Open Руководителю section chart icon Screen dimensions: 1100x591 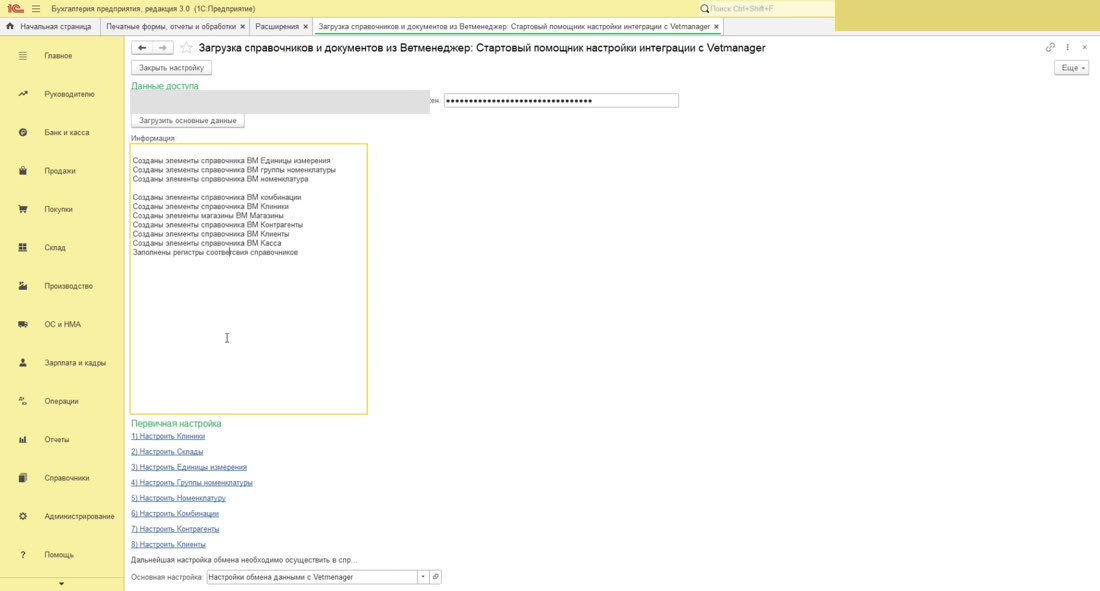coord(22,94)
